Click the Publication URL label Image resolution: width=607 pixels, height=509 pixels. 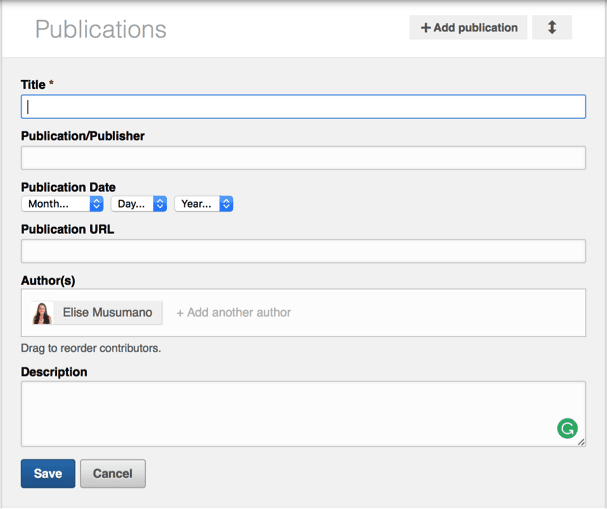67,229
